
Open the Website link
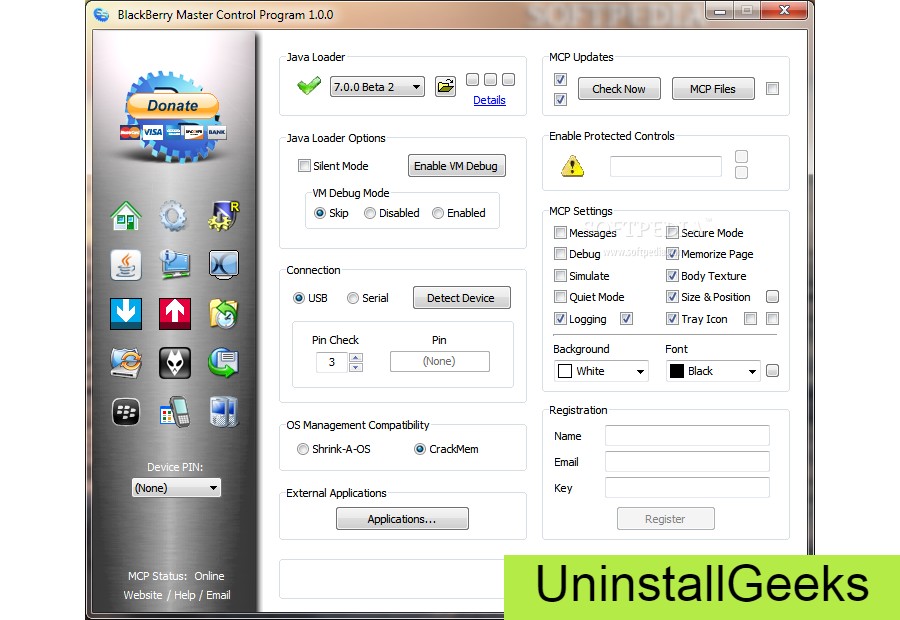[143, 595]
